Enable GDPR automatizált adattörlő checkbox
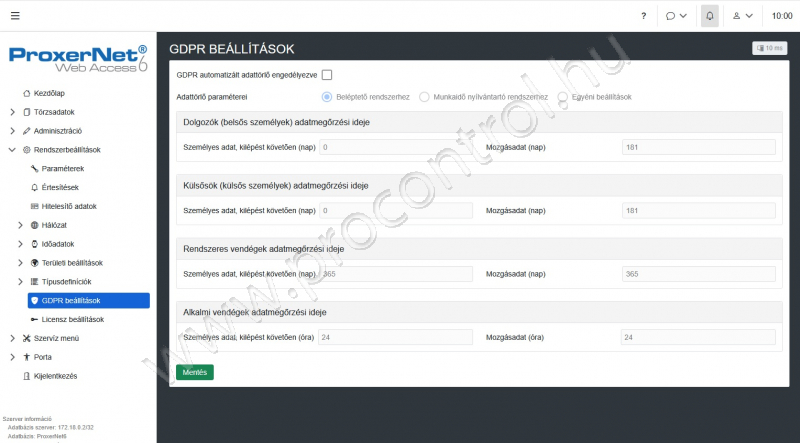 (x=327, y=74)
